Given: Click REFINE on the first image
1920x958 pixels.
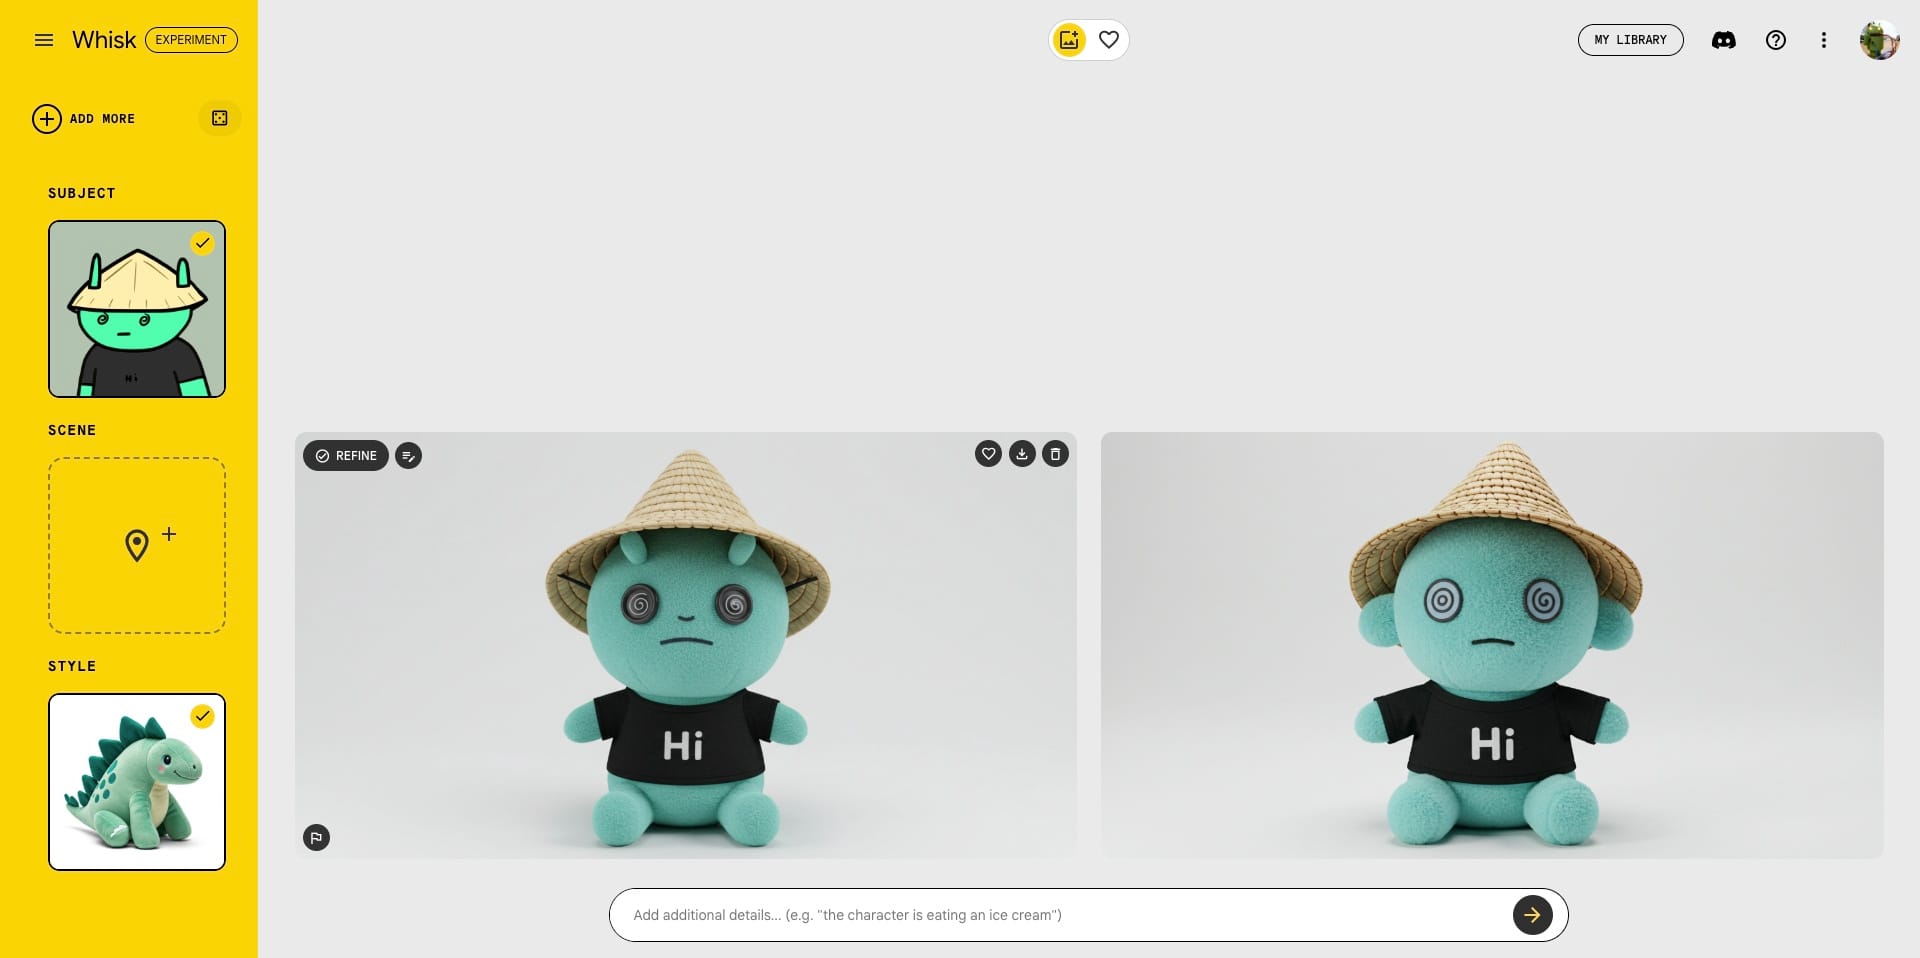Looking at the screenshot, I should [x=346, y=456].
